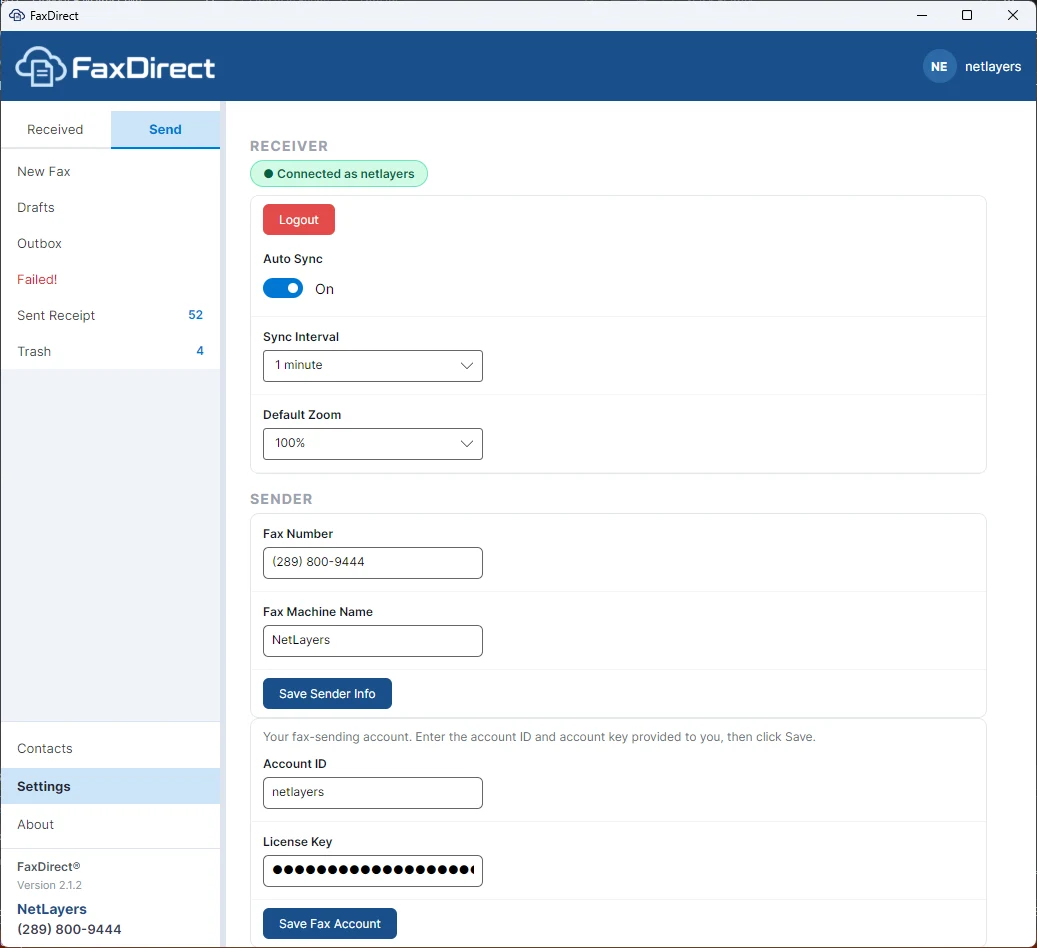The width and height of the screenshot is (1037, 948).
Task: Click the netlayers username in header
Action: (x=993, y=66)
